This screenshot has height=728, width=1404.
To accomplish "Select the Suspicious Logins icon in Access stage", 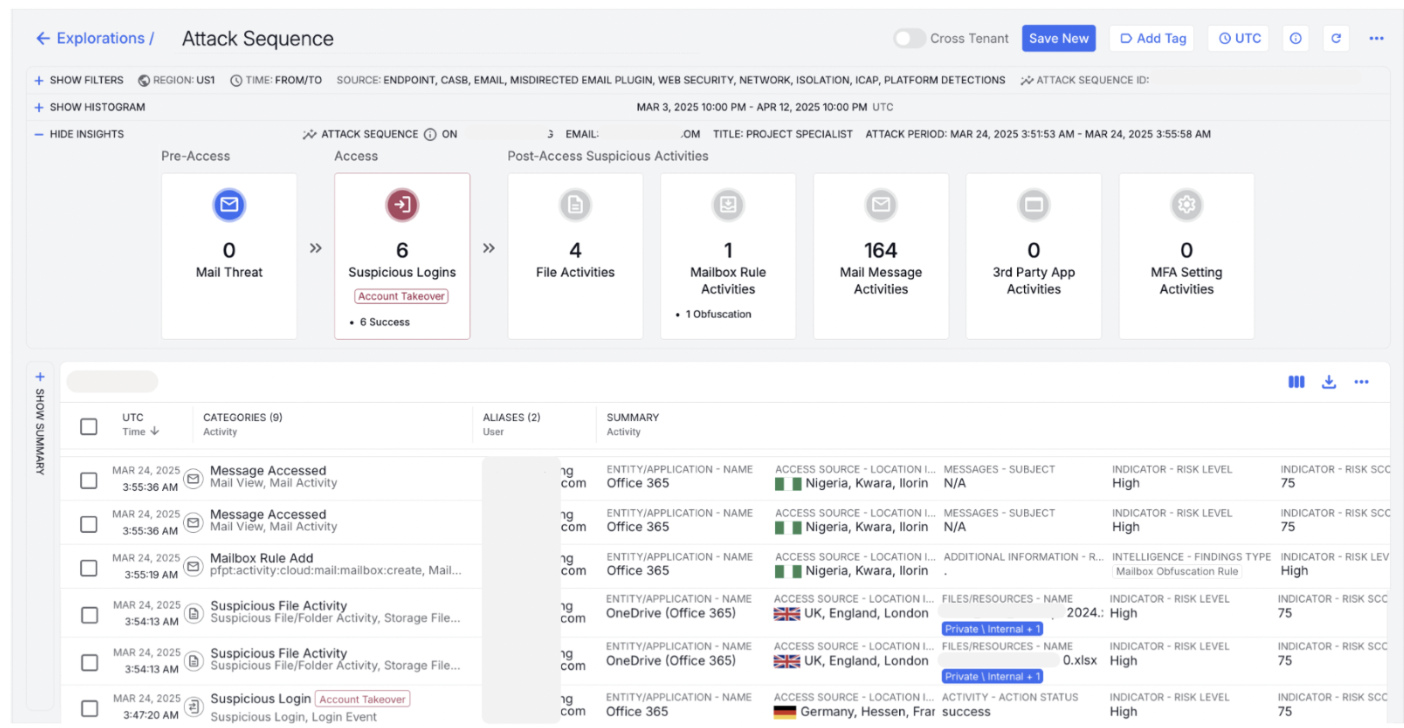I will (x=402, y=205).
